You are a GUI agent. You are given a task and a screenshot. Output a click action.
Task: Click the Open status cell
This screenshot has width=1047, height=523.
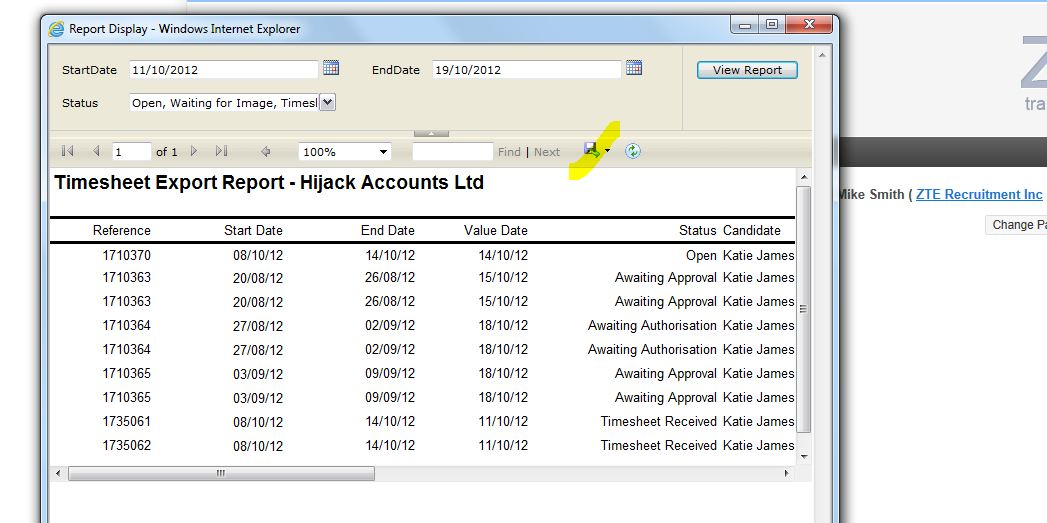[x=701, y=255]
